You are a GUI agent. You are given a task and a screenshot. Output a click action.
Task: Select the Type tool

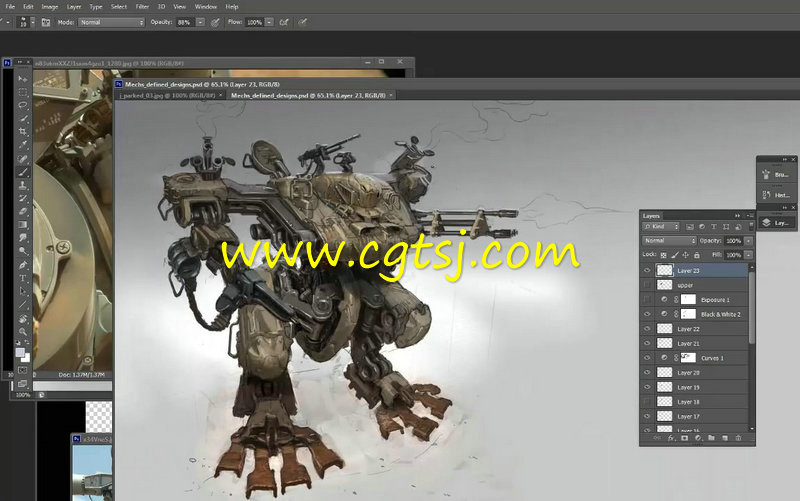(x=22, y=278)
